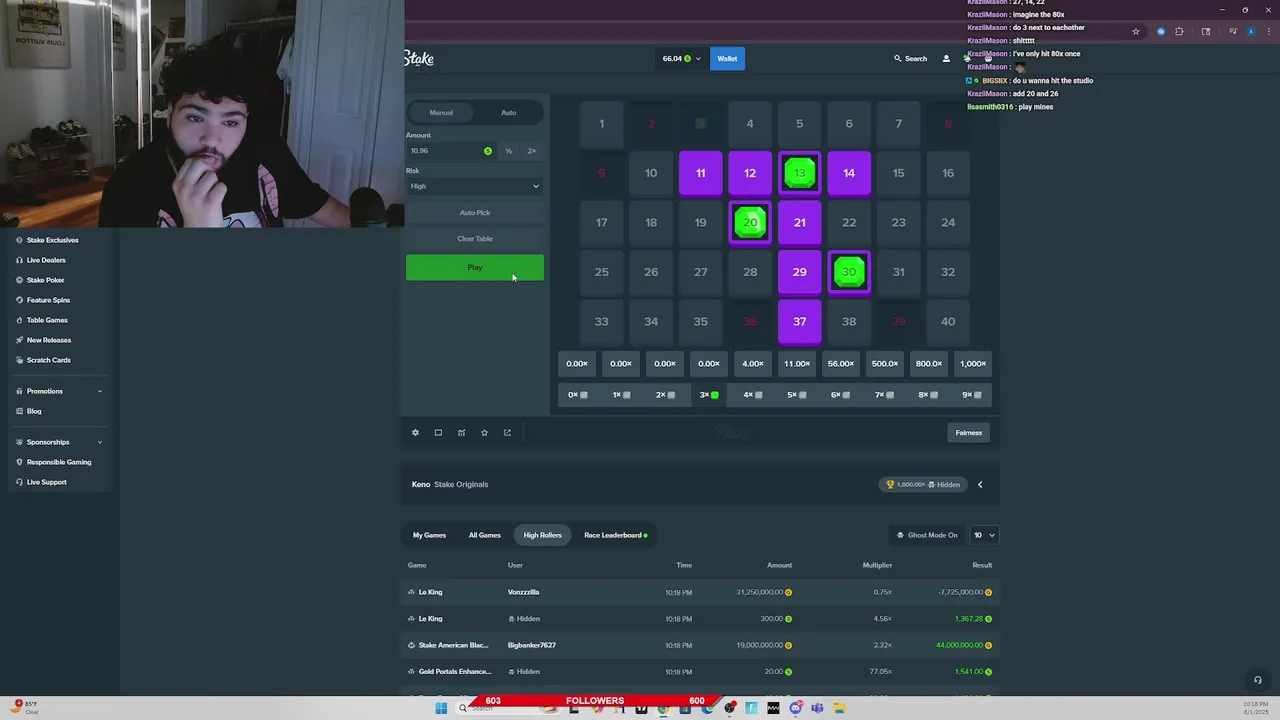This screenshot has height=720, width=1280.
Task: Open the Windows Start menu
Action: pos(440,708)
